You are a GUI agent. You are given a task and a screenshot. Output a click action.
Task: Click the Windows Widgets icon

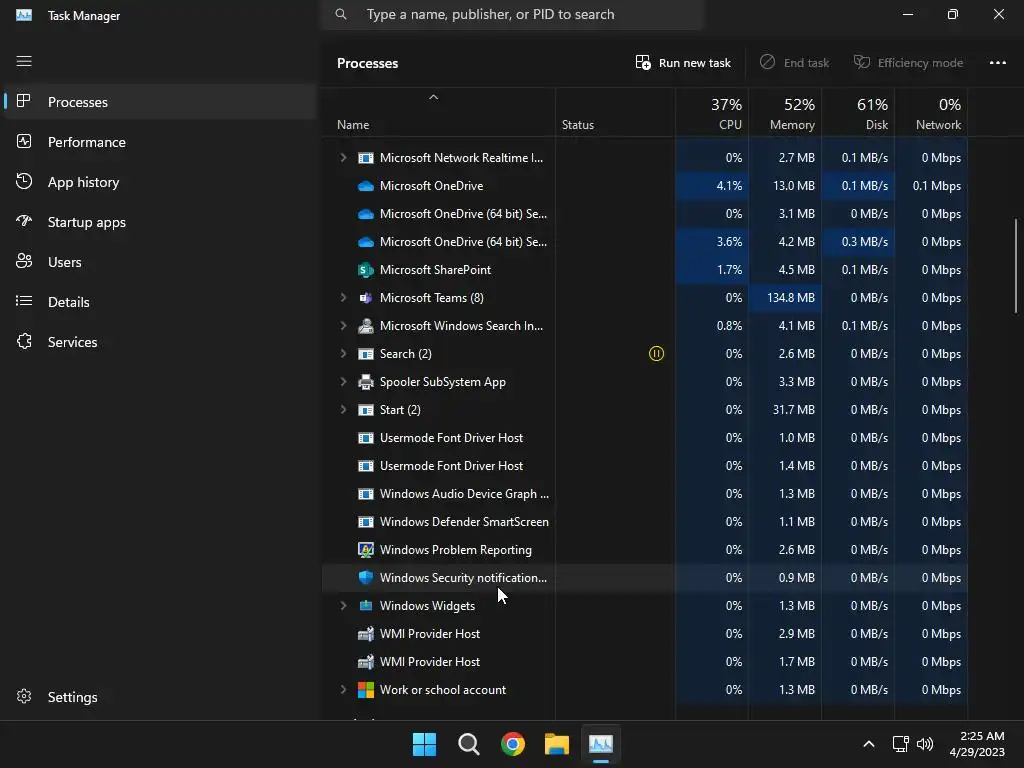coord(366,606)
